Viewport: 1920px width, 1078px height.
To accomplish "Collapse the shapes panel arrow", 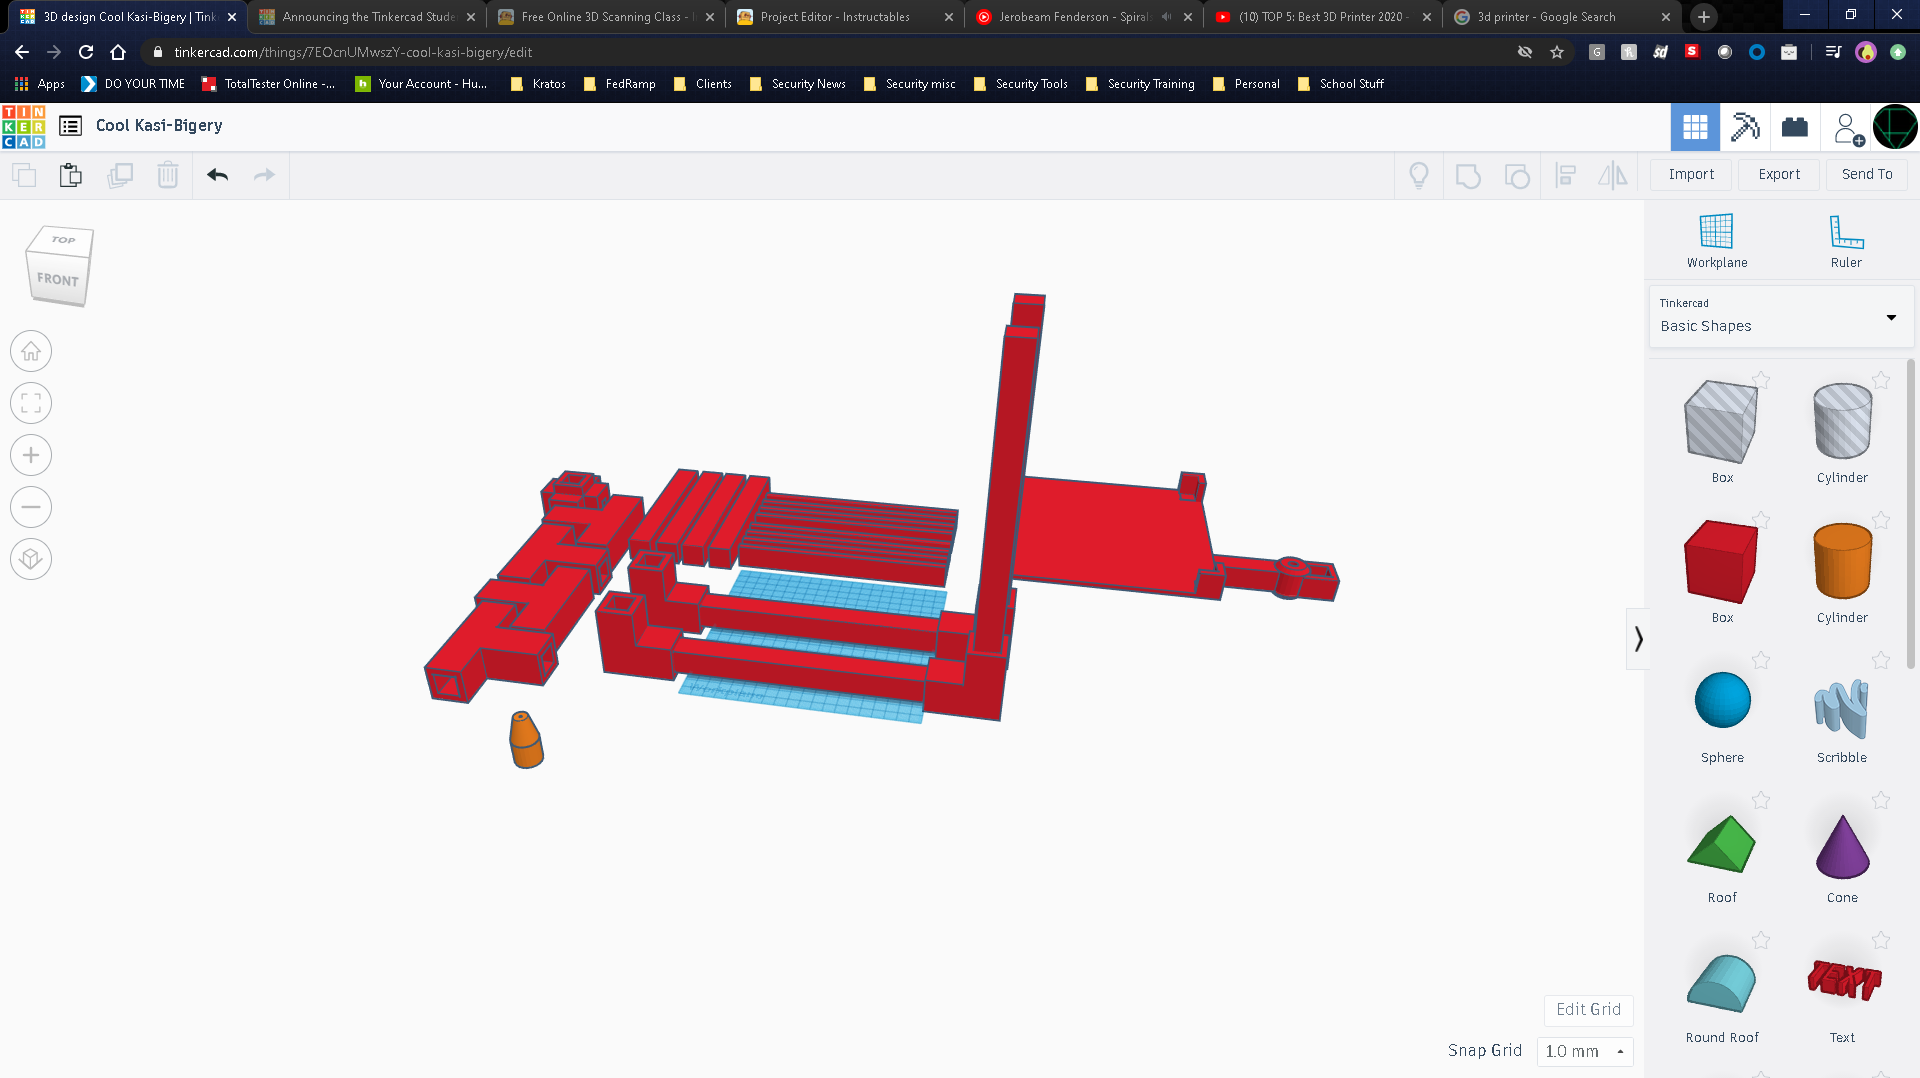I will [x=1638, y=639].
